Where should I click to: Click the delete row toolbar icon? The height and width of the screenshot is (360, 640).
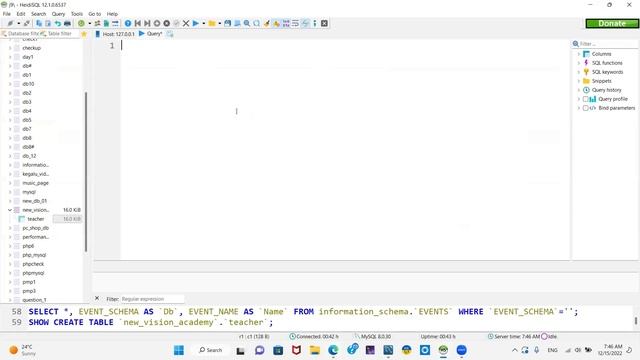point(167,23)
